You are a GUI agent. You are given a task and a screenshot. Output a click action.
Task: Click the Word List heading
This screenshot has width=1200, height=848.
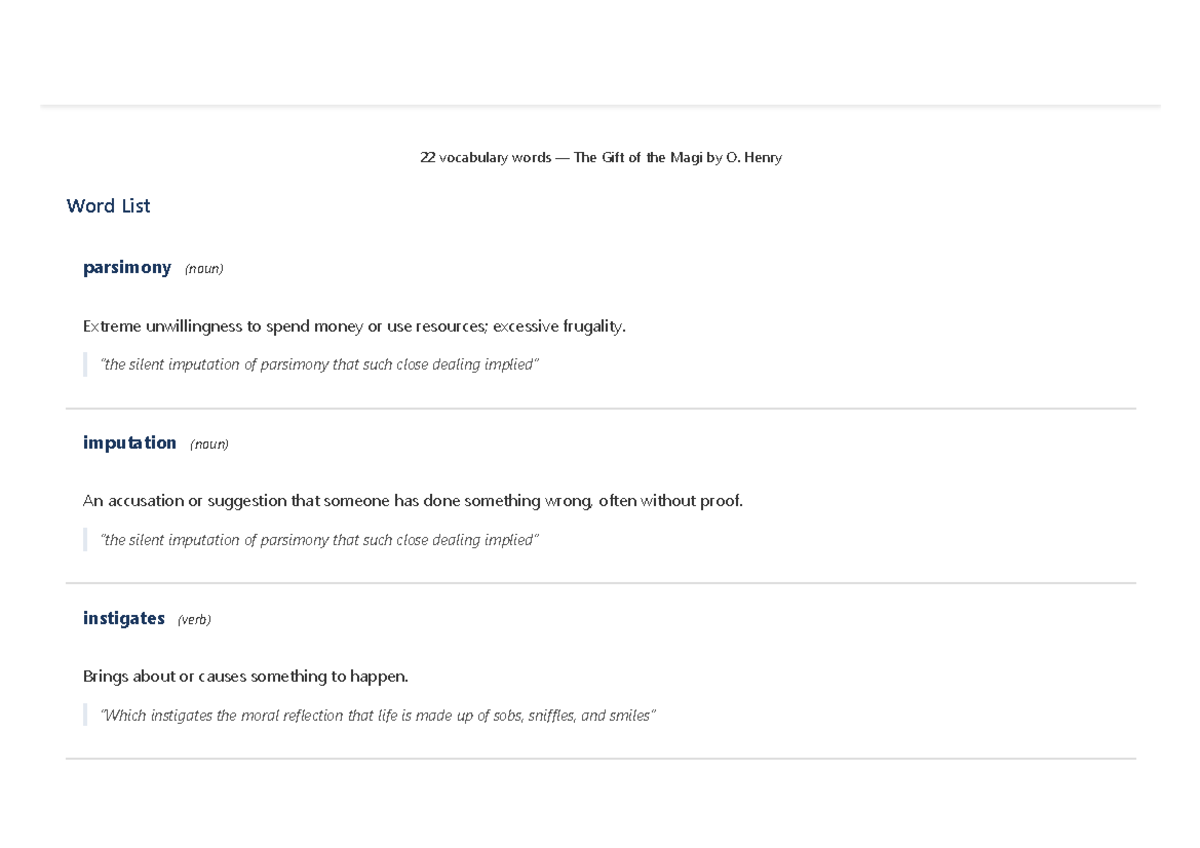coord(108,206)
